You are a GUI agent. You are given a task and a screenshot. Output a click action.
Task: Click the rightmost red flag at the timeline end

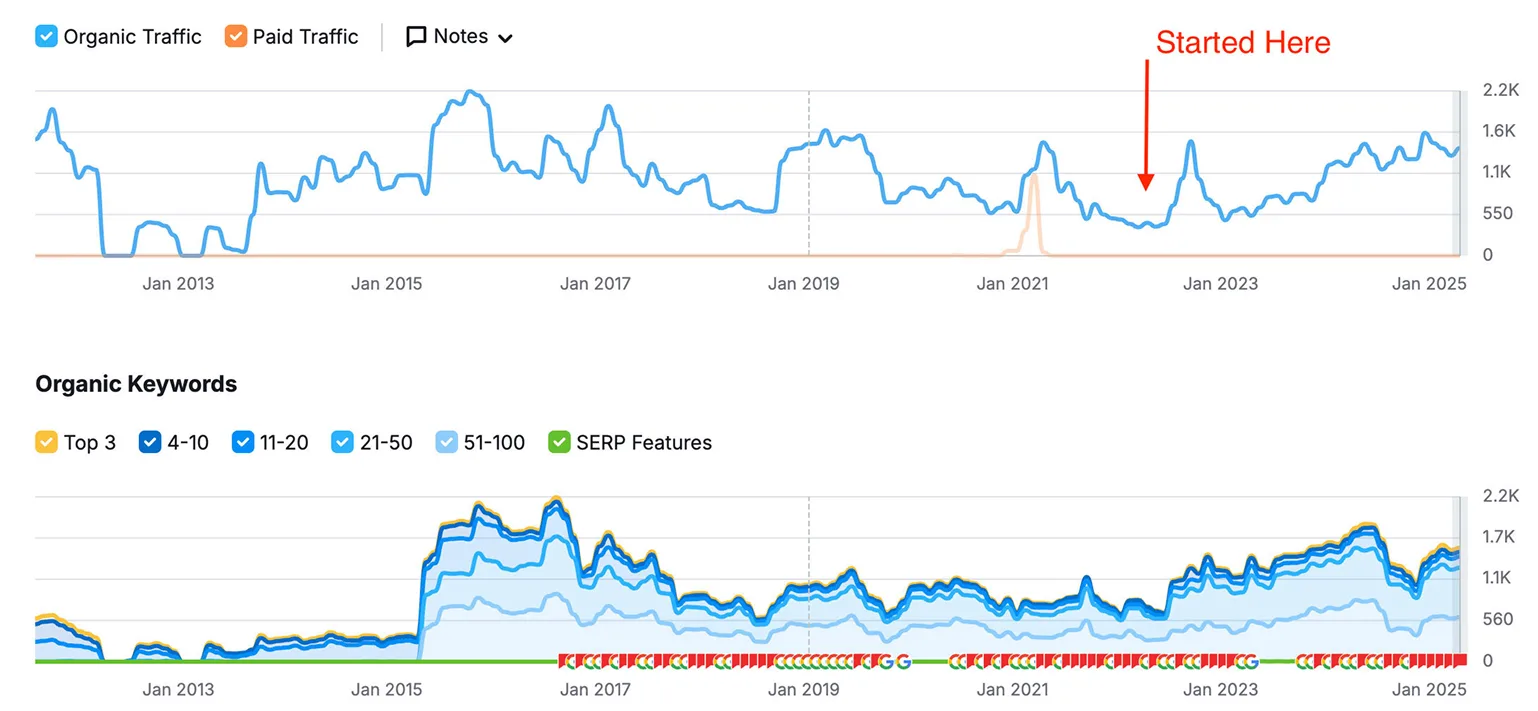(1460, 659)
